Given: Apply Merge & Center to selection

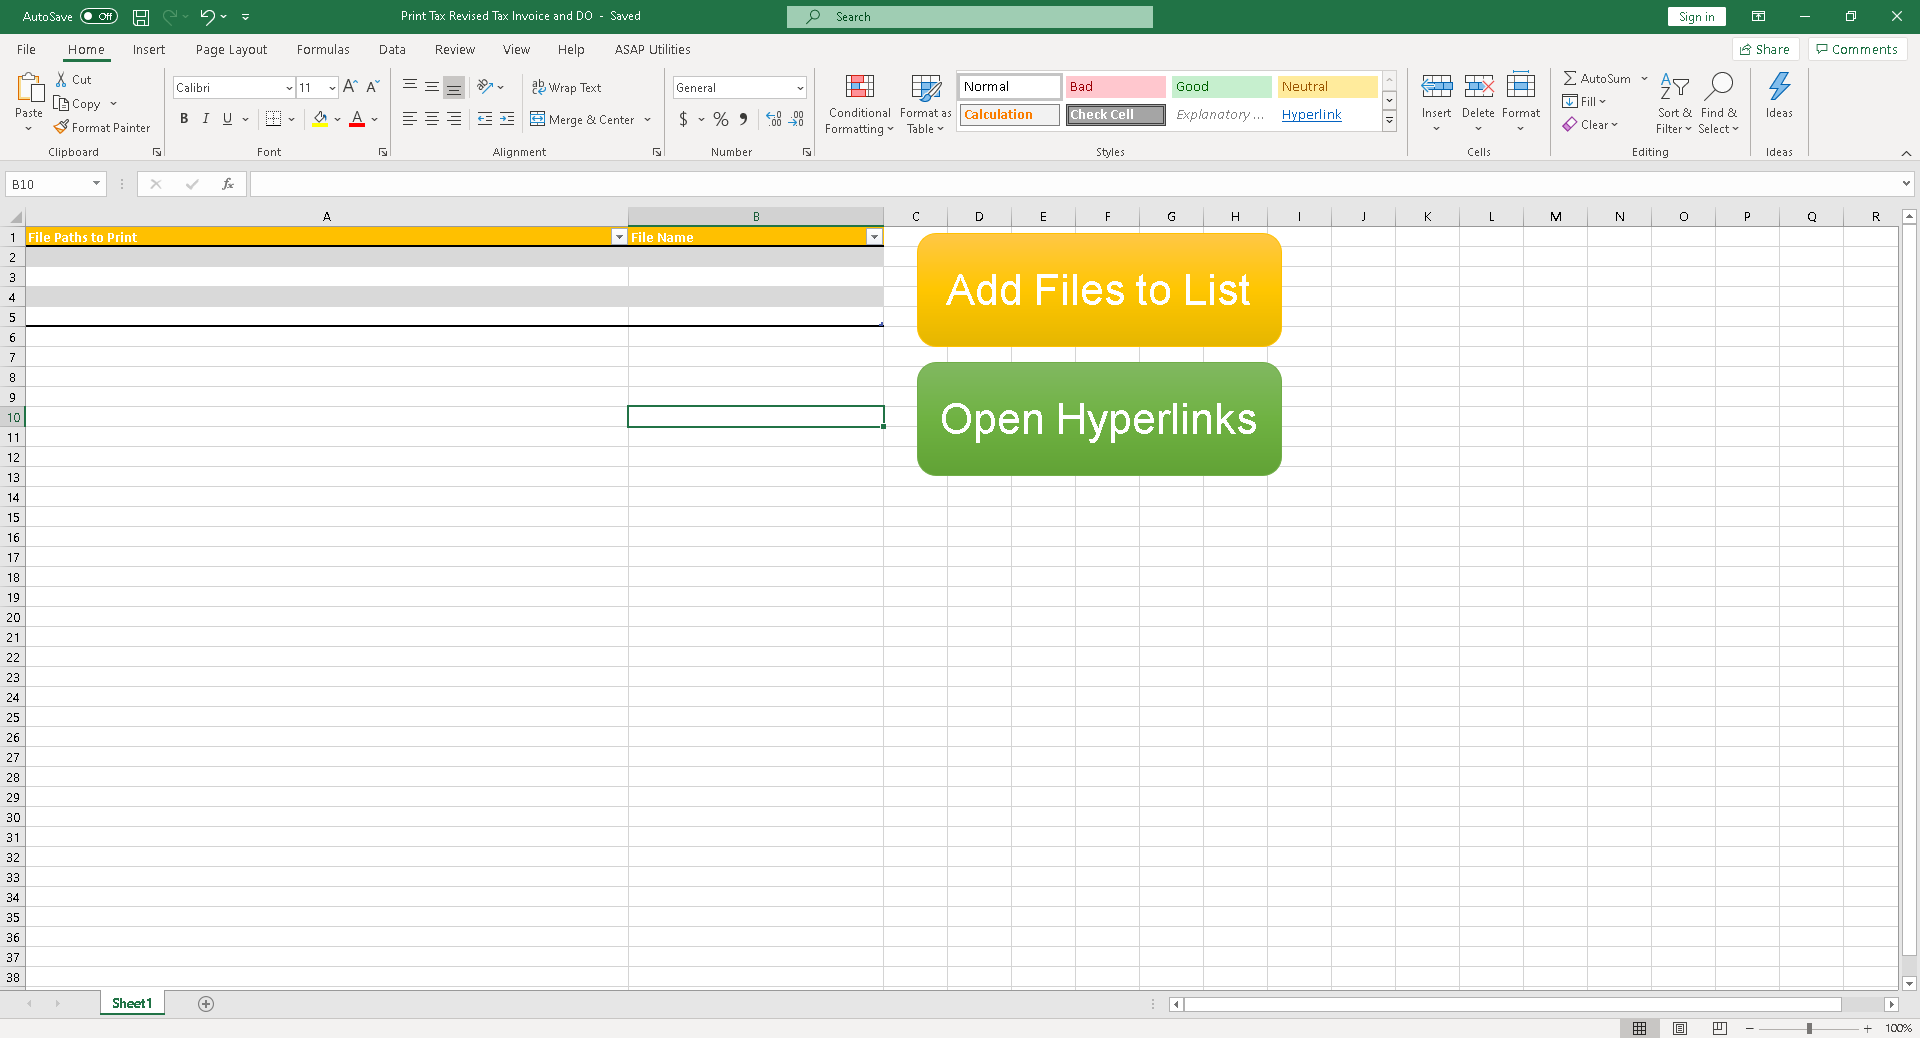Looking at the screenshot, I should 583,119.
